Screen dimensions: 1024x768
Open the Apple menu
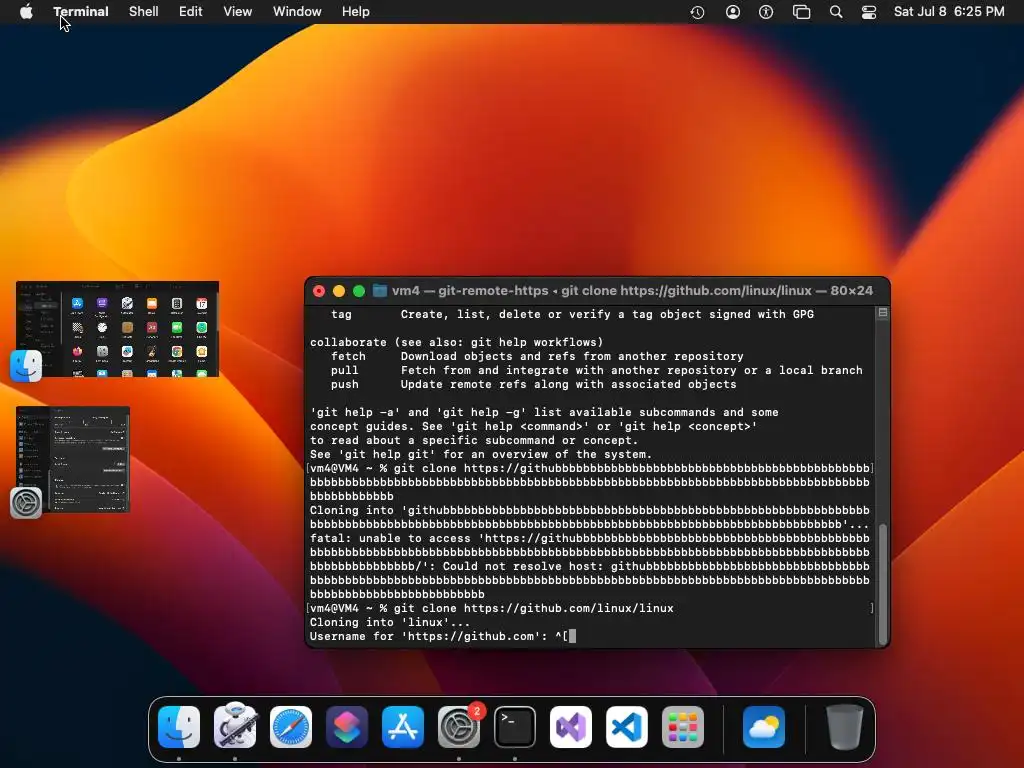tap(26, 12)
